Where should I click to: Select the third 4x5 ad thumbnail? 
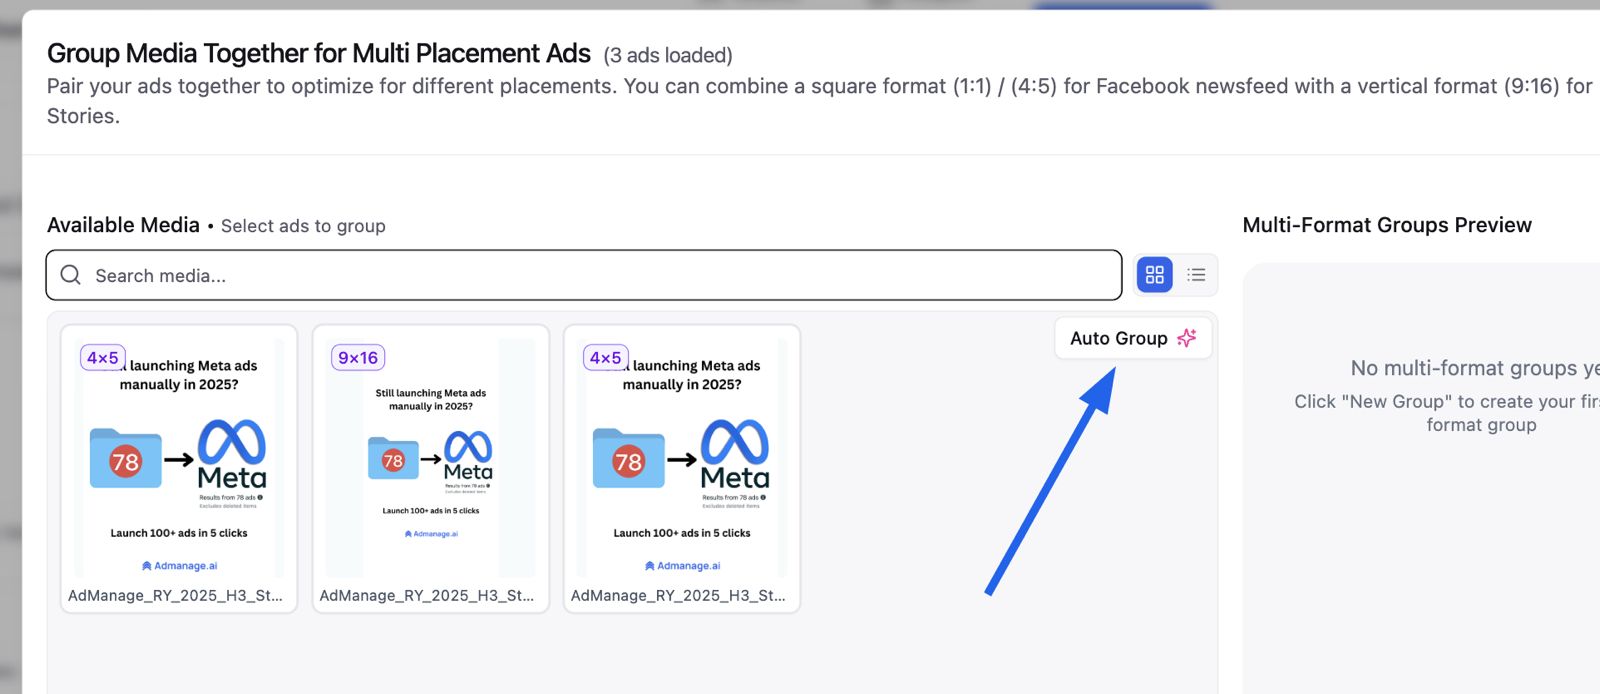click(x=682, y=458)
